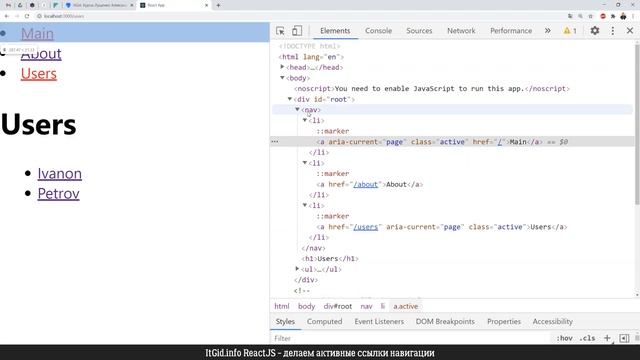The image size is (640, 360).
Task: Open a new browser tab with plus
Action: pyautogui.click(x=218, y=5)
